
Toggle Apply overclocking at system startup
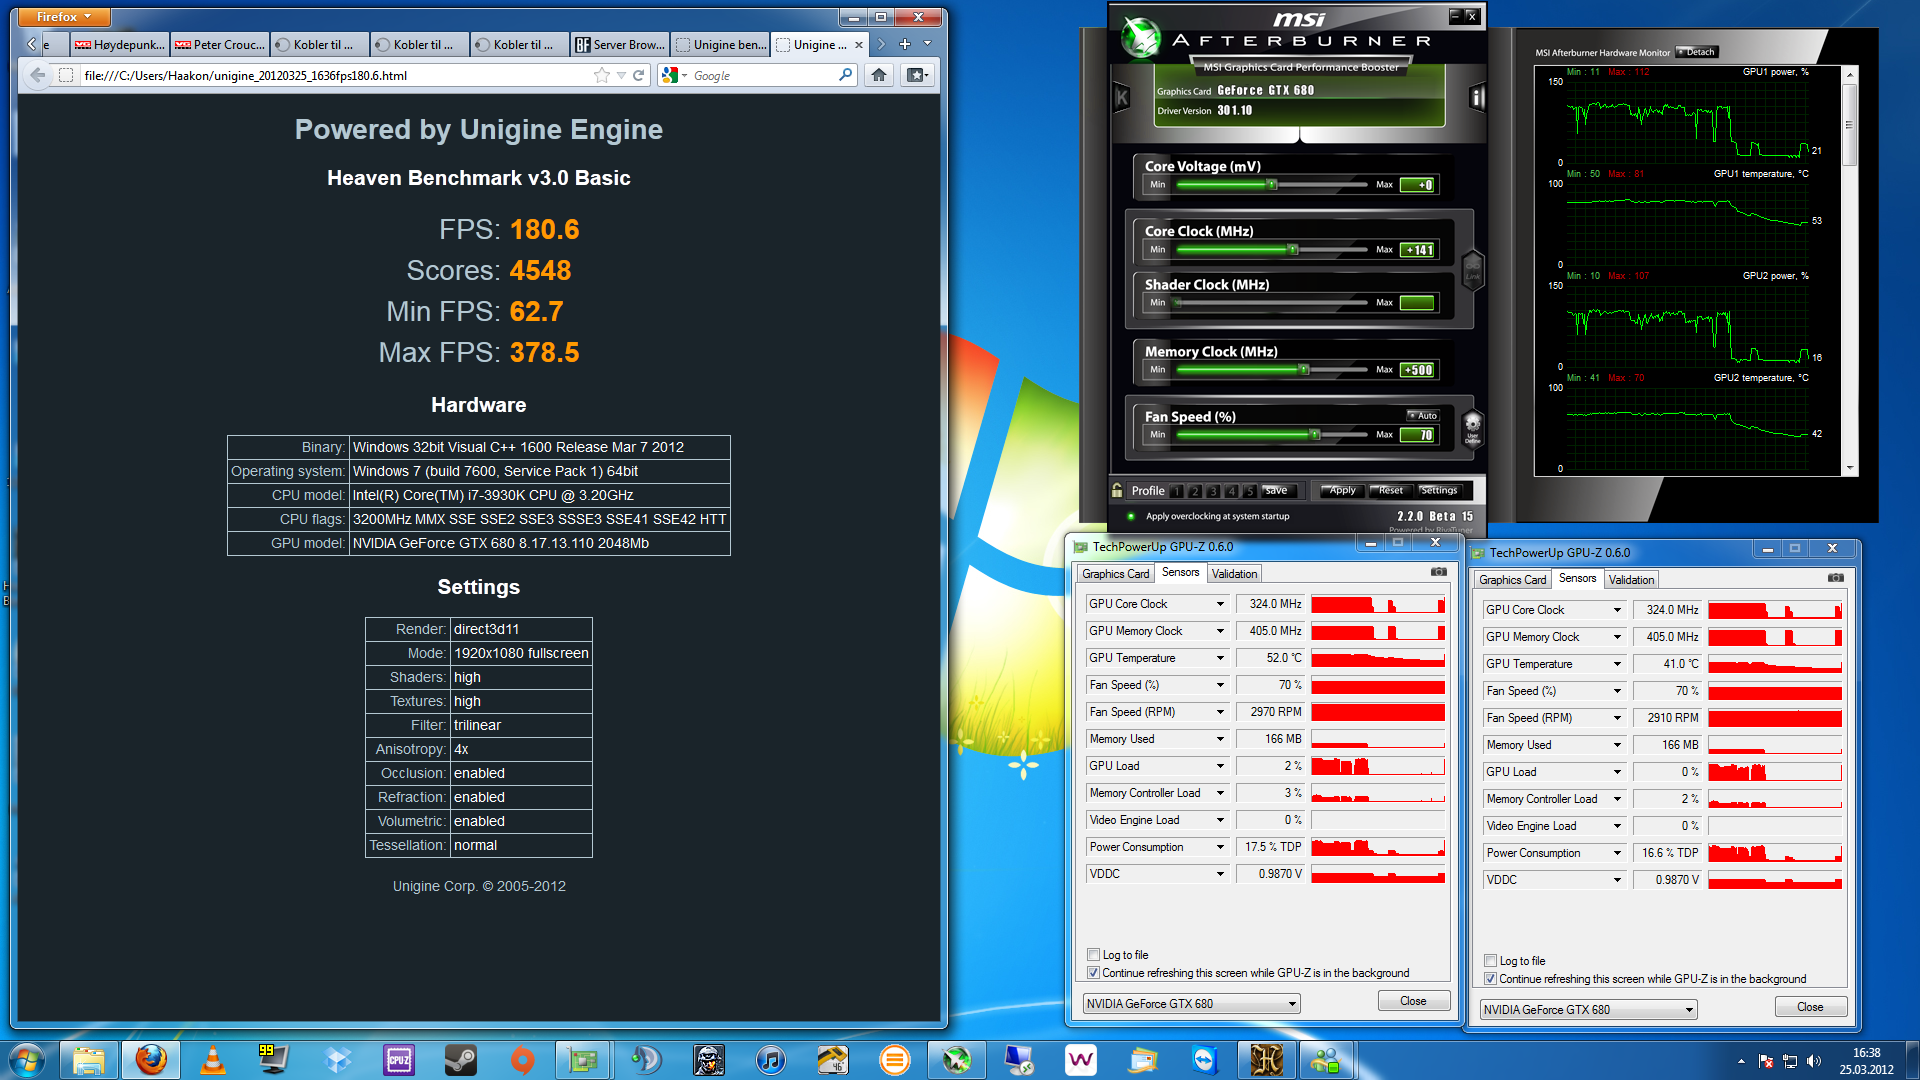pos(1131,517)
